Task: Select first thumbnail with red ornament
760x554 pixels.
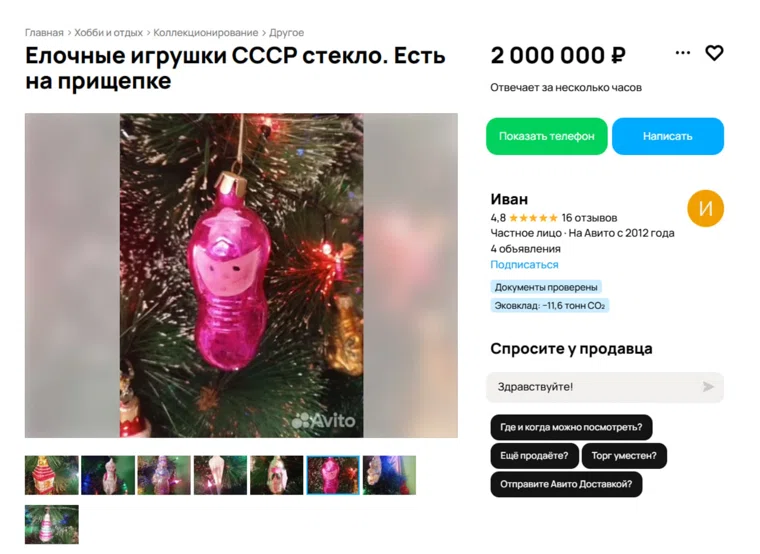Action: point(51,475)
